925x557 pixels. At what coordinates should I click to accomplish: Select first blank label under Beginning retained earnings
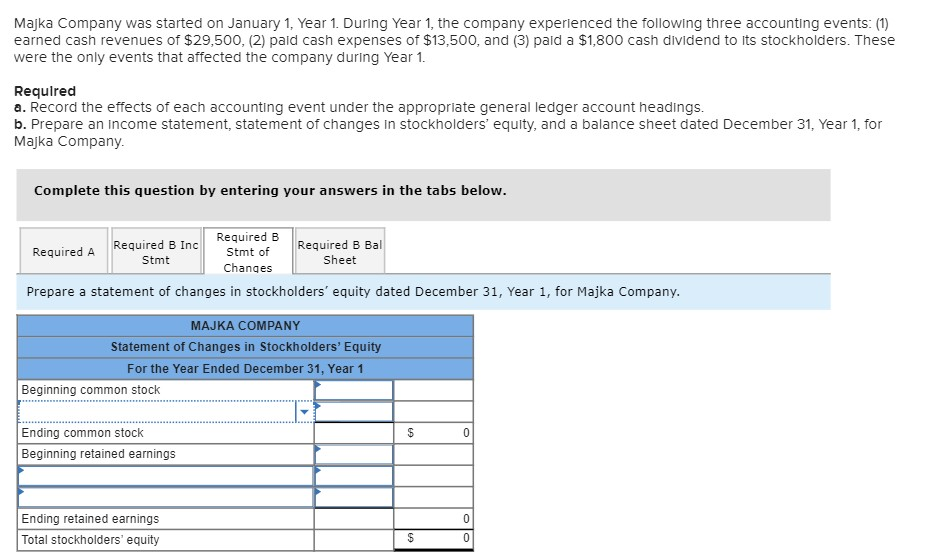[x=165, y=476]
